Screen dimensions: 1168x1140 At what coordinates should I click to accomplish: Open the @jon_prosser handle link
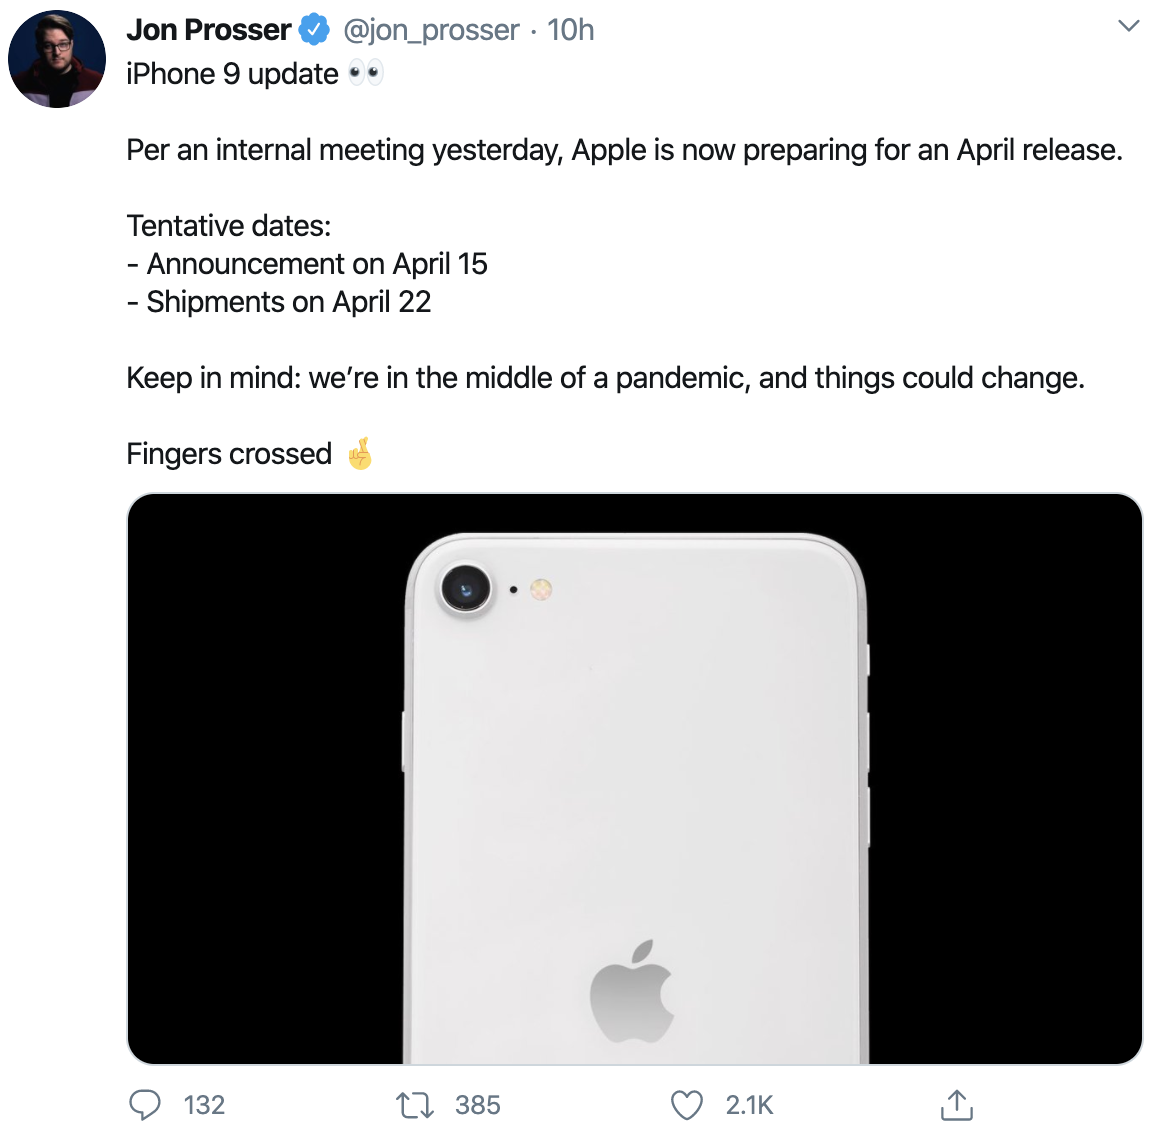(x=431, y=30)
